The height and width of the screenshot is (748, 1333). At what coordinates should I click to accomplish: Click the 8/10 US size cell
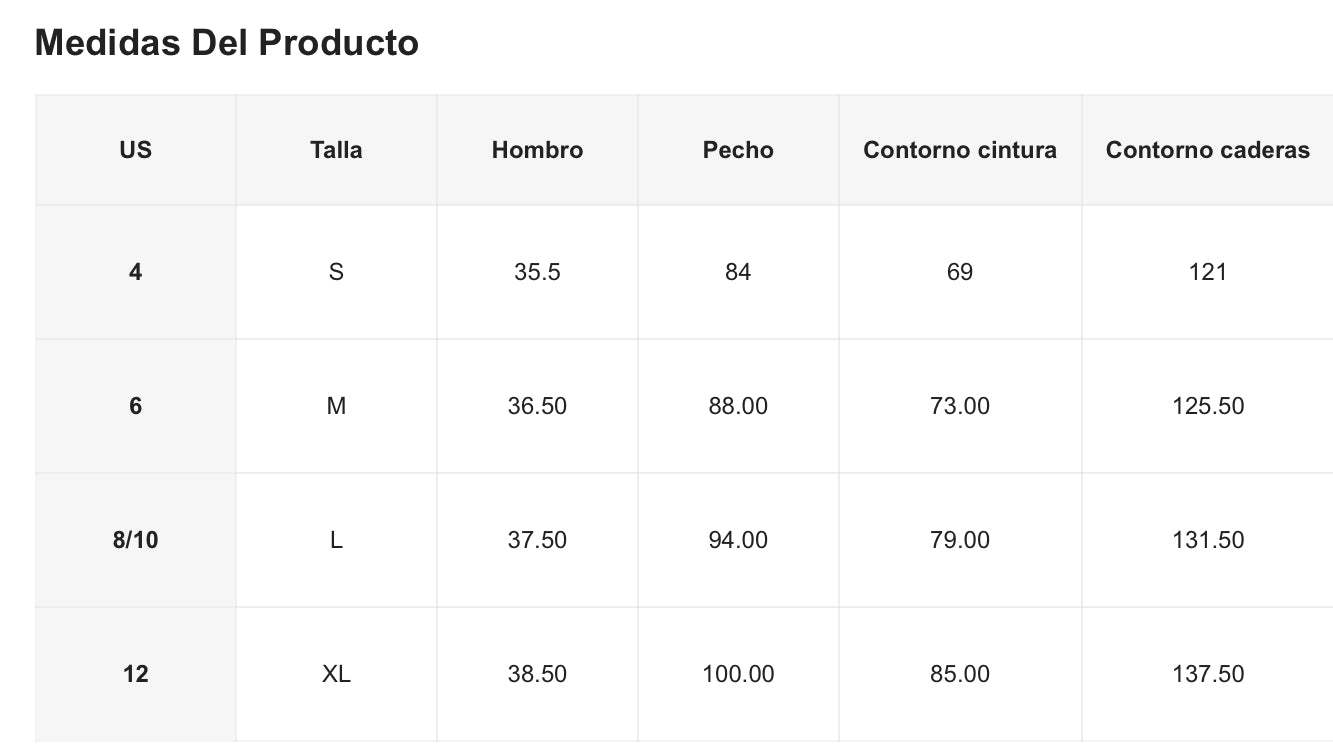click(135, 540)
